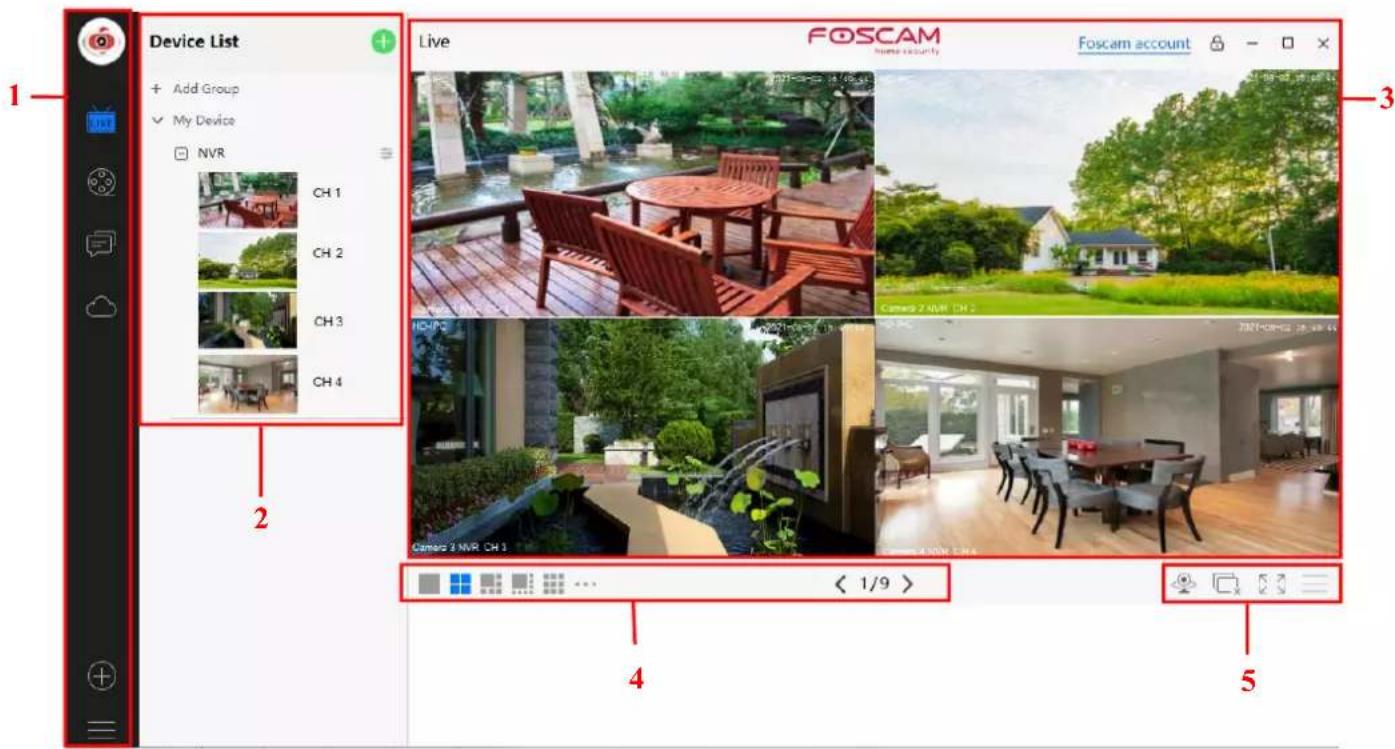Open the Live view sidebar icon

(101, 122)
